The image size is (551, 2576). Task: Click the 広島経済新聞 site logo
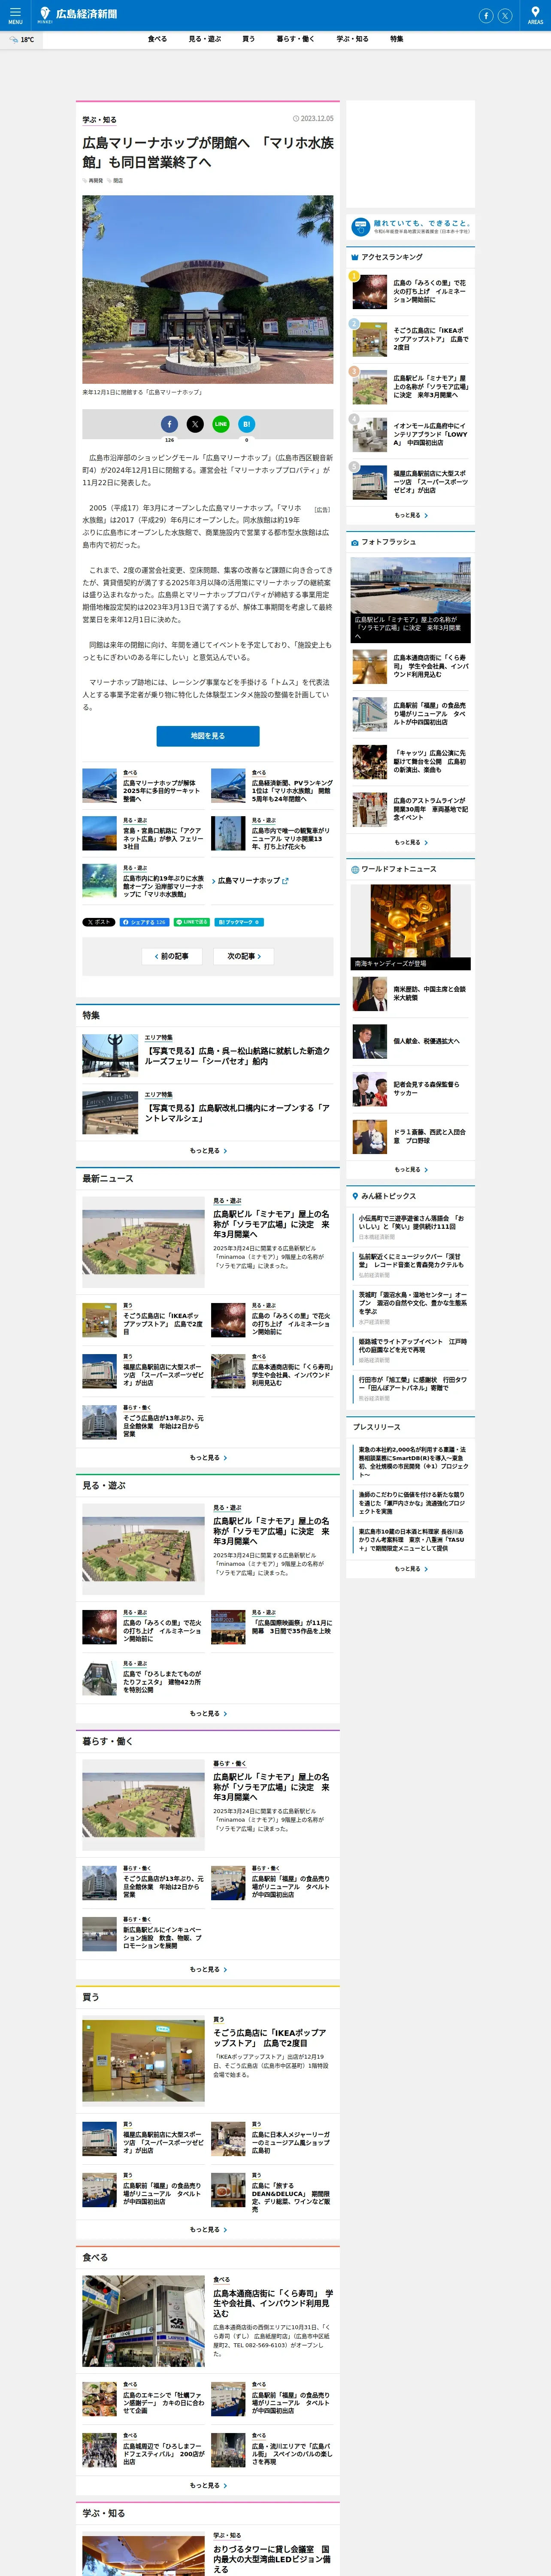click(x=77, y=14)
